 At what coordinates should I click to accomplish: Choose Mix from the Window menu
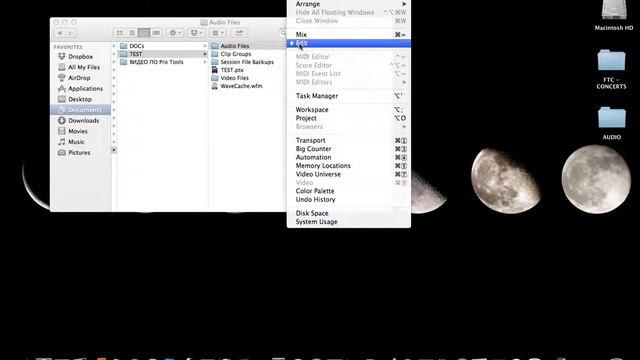(x=349, y=35)
